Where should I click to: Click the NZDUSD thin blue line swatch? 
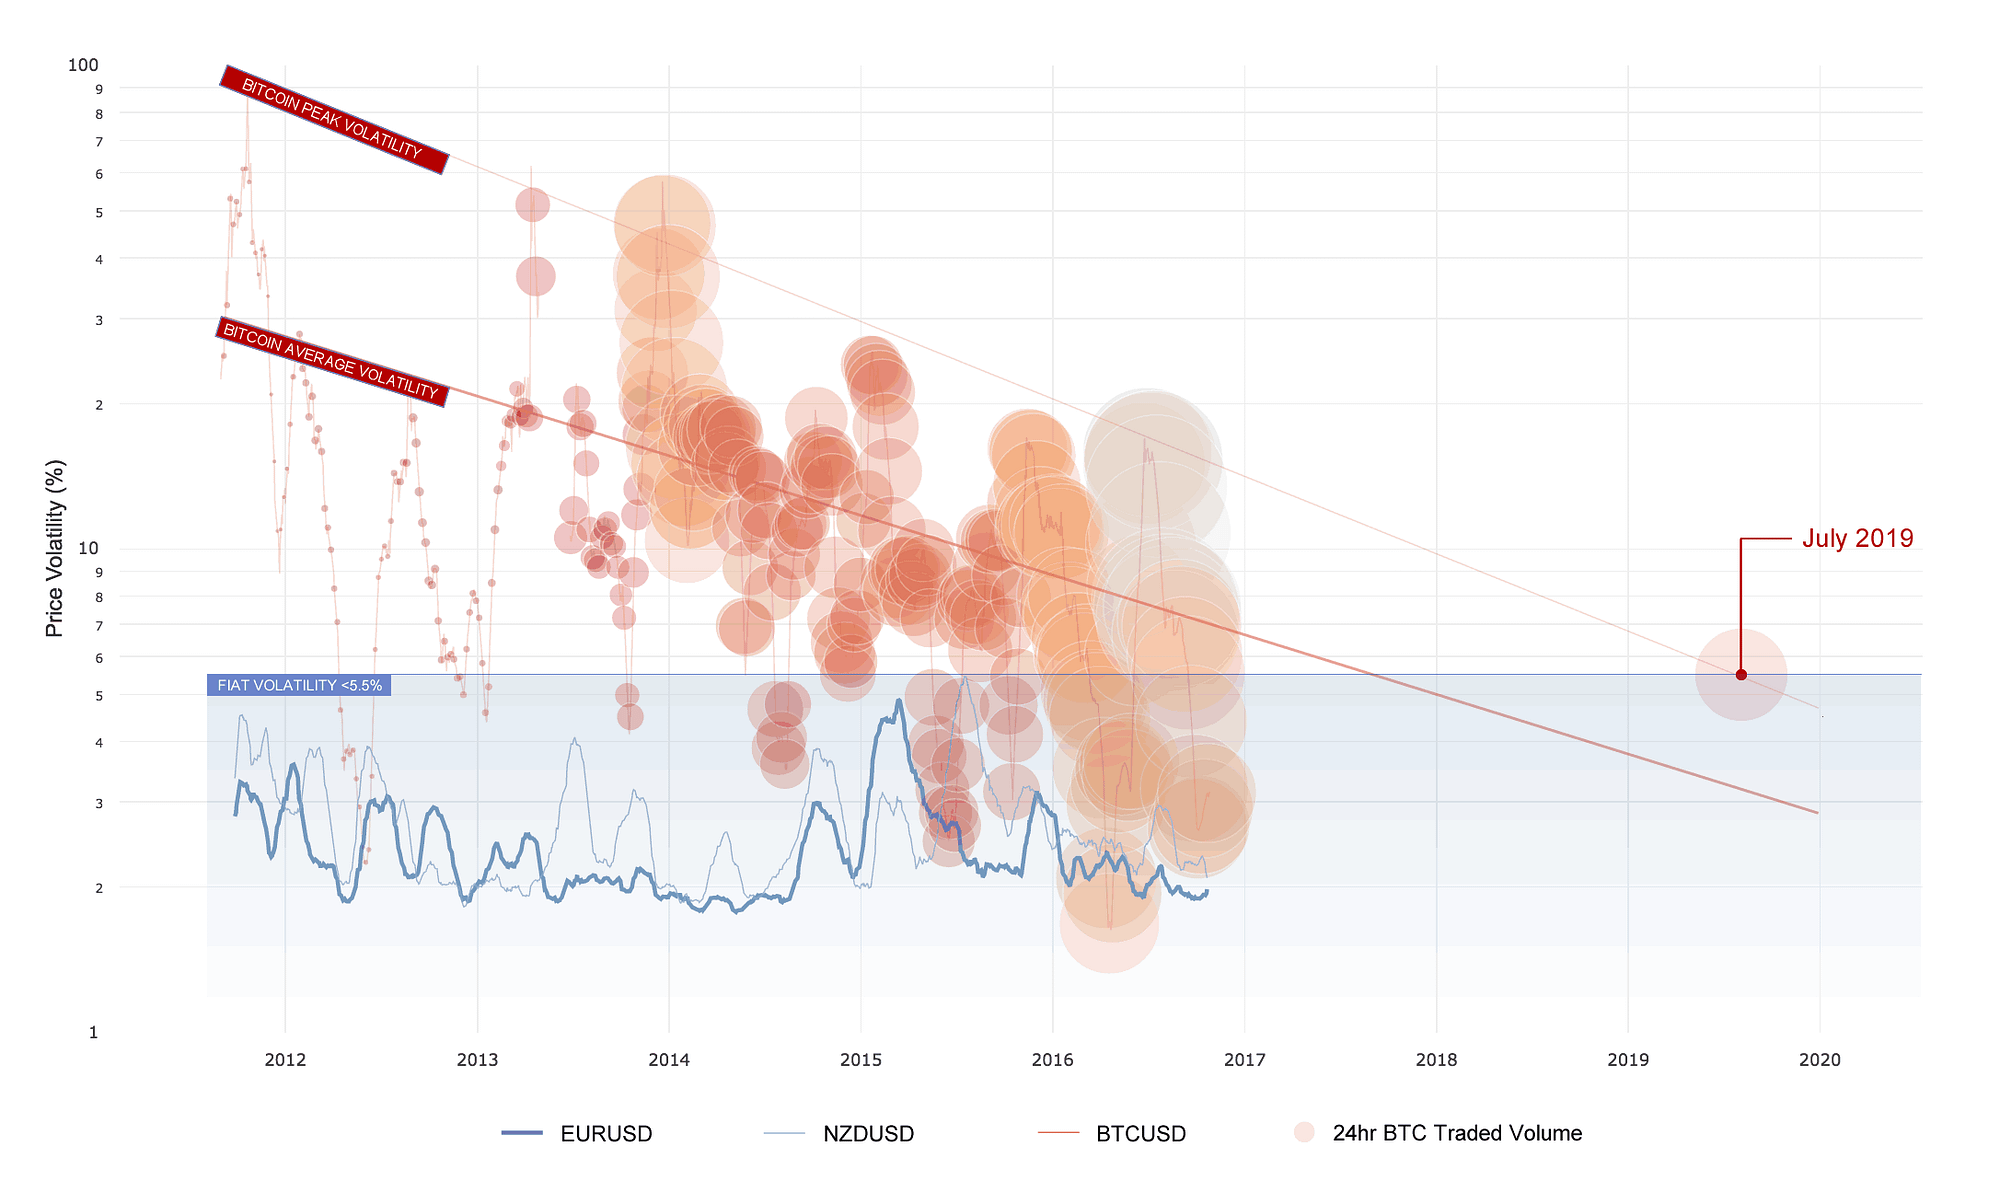[784, 1133]
